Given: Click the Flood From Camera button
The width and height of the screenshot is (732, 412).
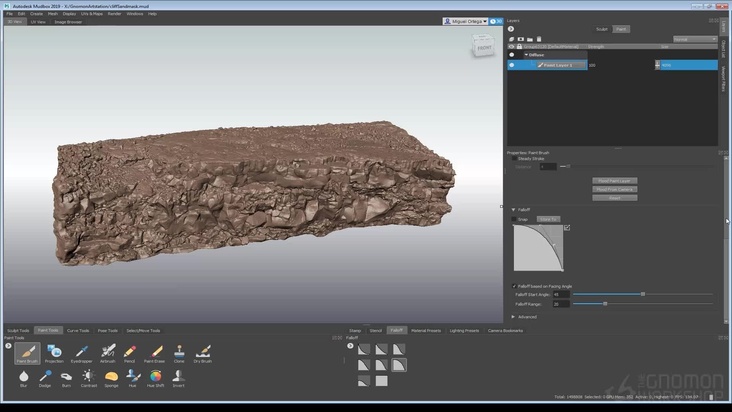Looking at the screenshot, I should [x=614, y=189].
